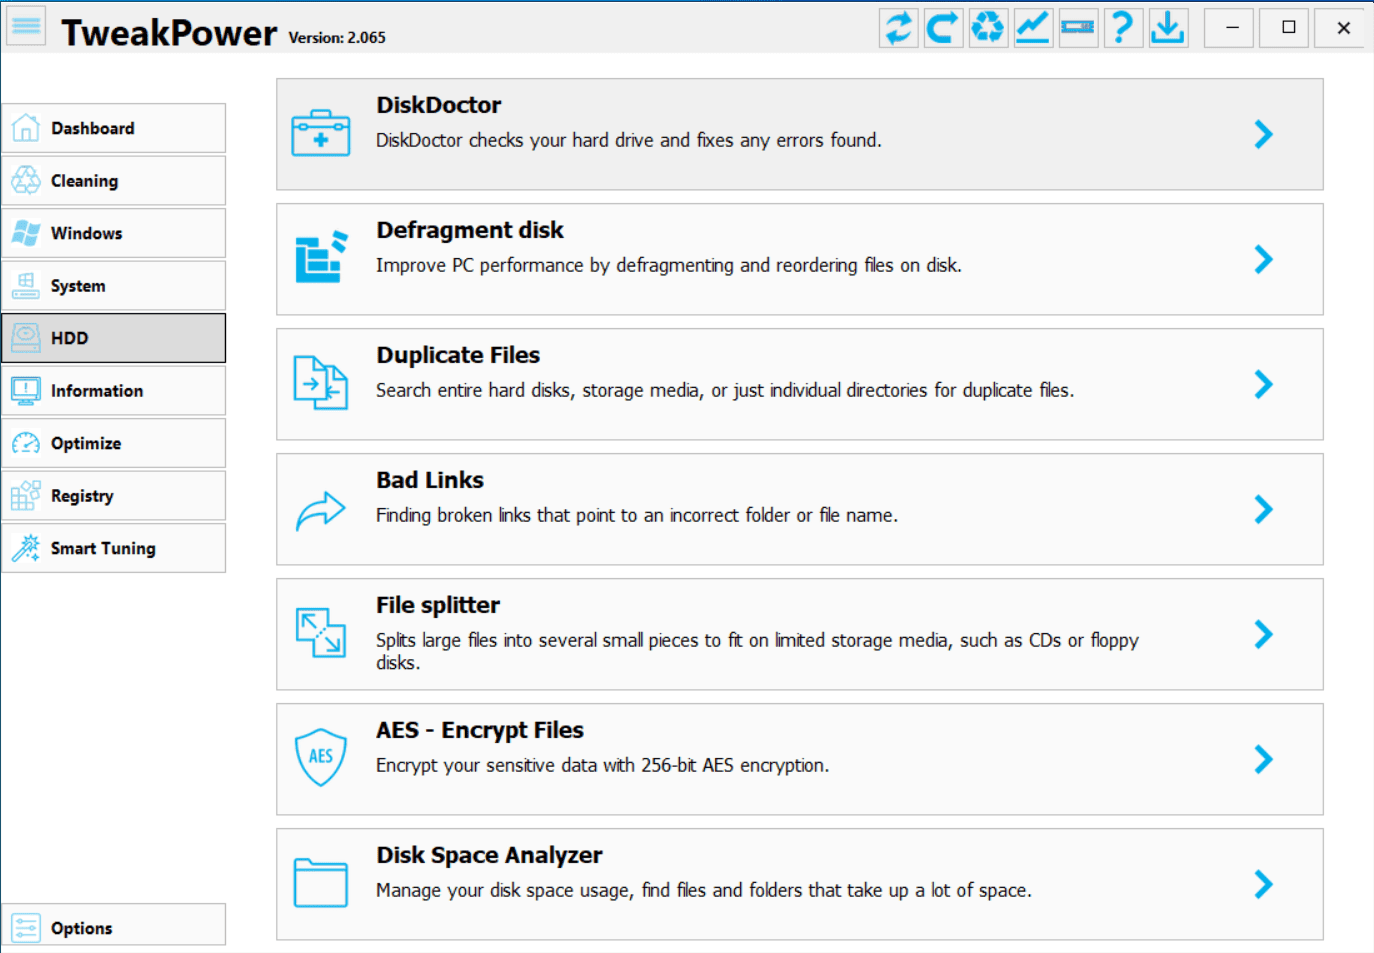This screenshot has height=953, width=1374.
Task: Select the "File splitter" heading
Action: pos(438,605)
